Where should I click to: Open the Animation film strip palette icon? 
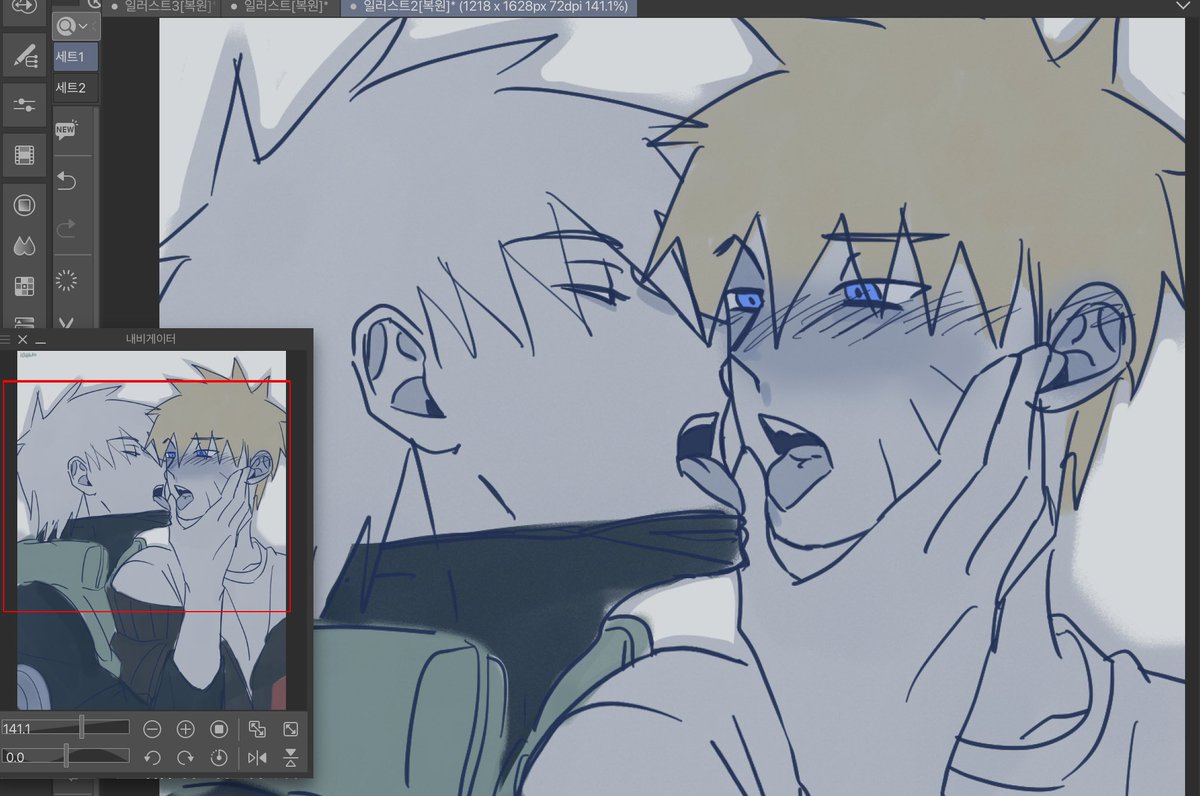tap(24, 155)
